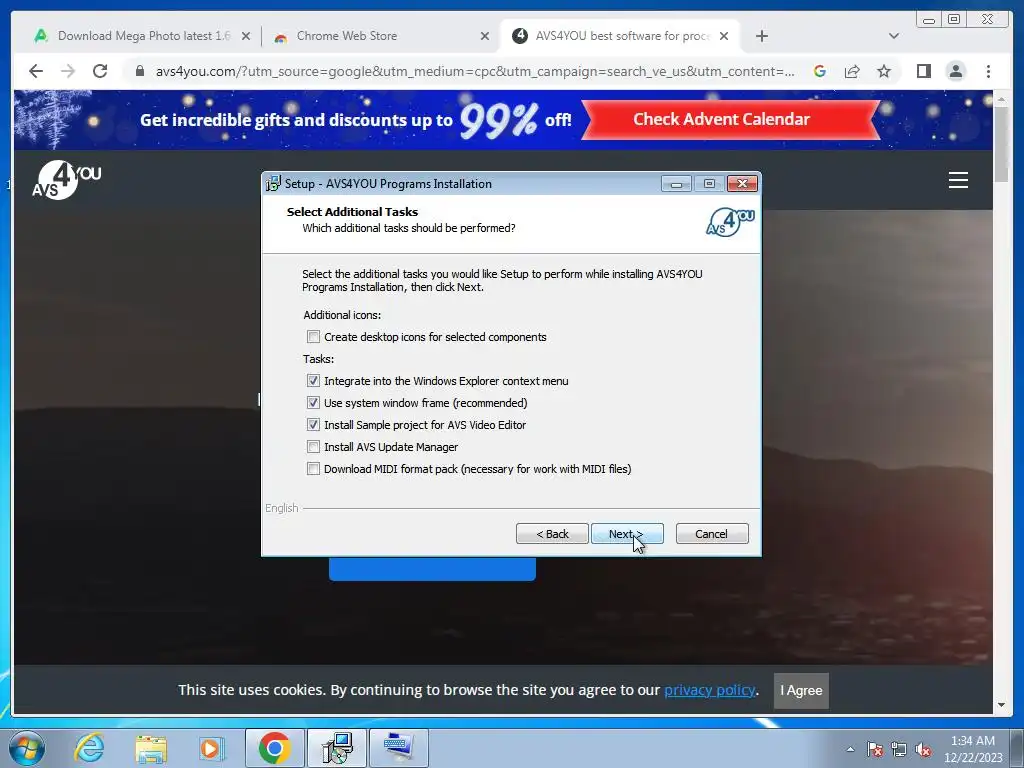Click the Back button in Setup

tap(552, 534)
